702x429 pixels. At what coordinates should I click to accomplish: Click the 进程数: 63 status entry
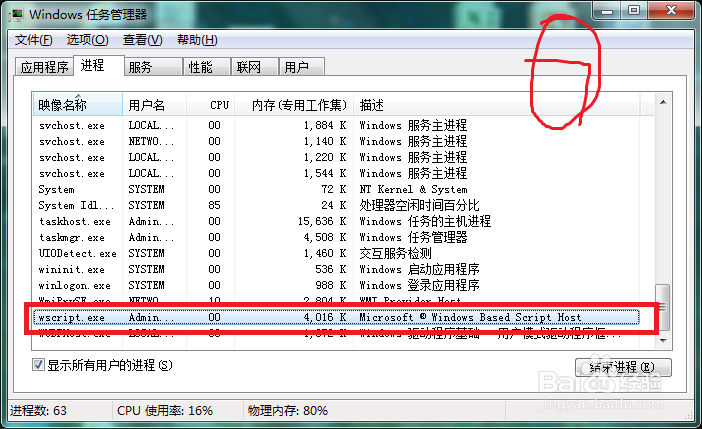click(39, 411)
